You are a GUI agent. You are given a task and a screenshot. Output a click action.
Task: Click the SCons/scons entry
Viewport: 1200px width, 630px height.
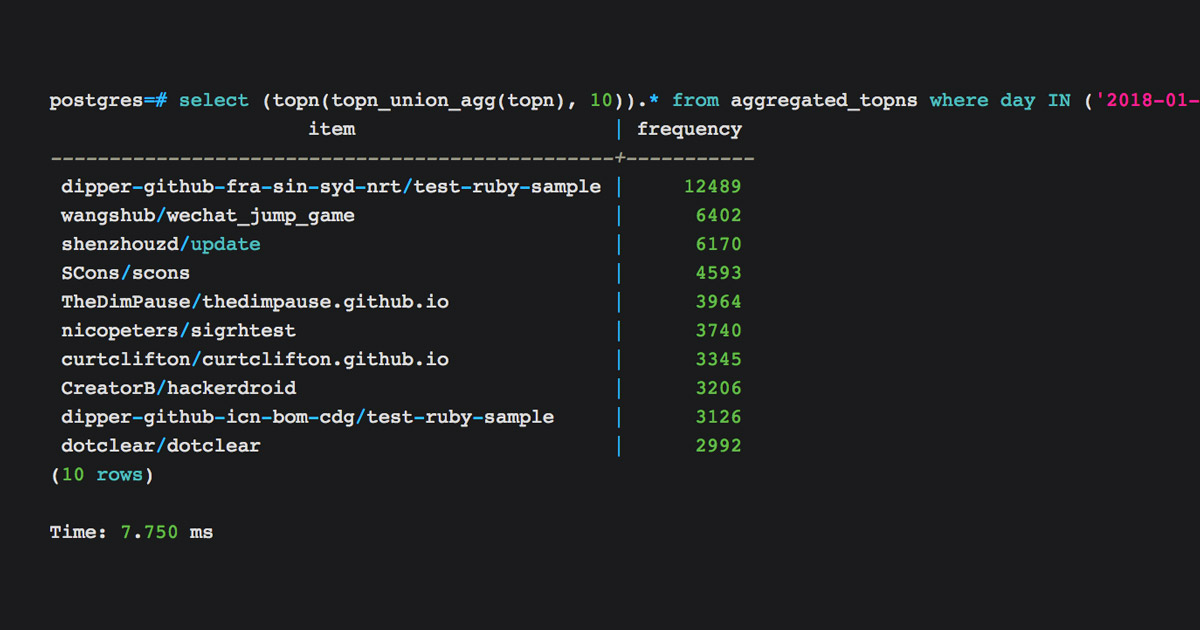point(125,273)
